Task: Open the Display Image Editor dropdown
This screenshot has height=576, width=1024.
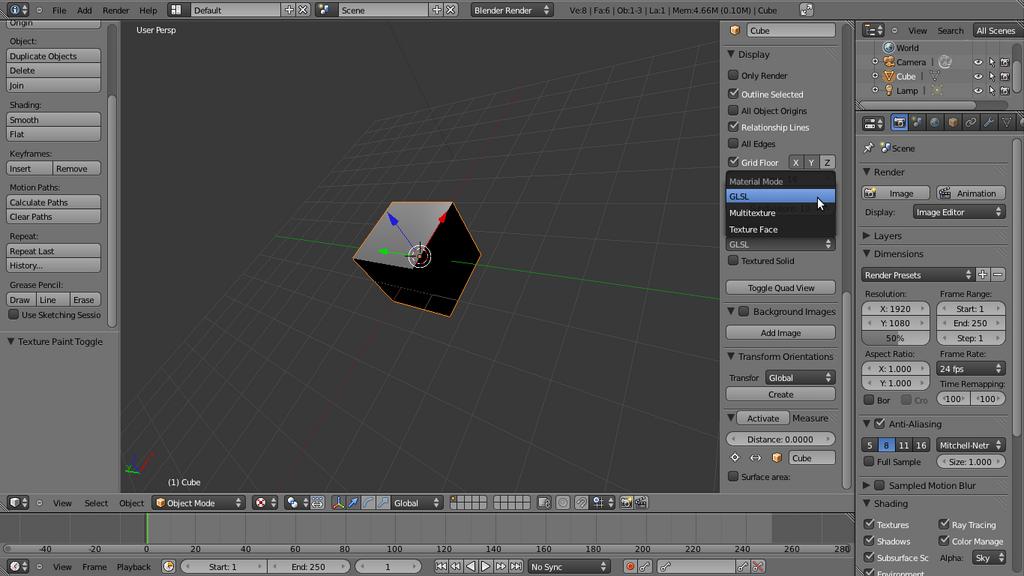Action: click(x=959, y=212)
